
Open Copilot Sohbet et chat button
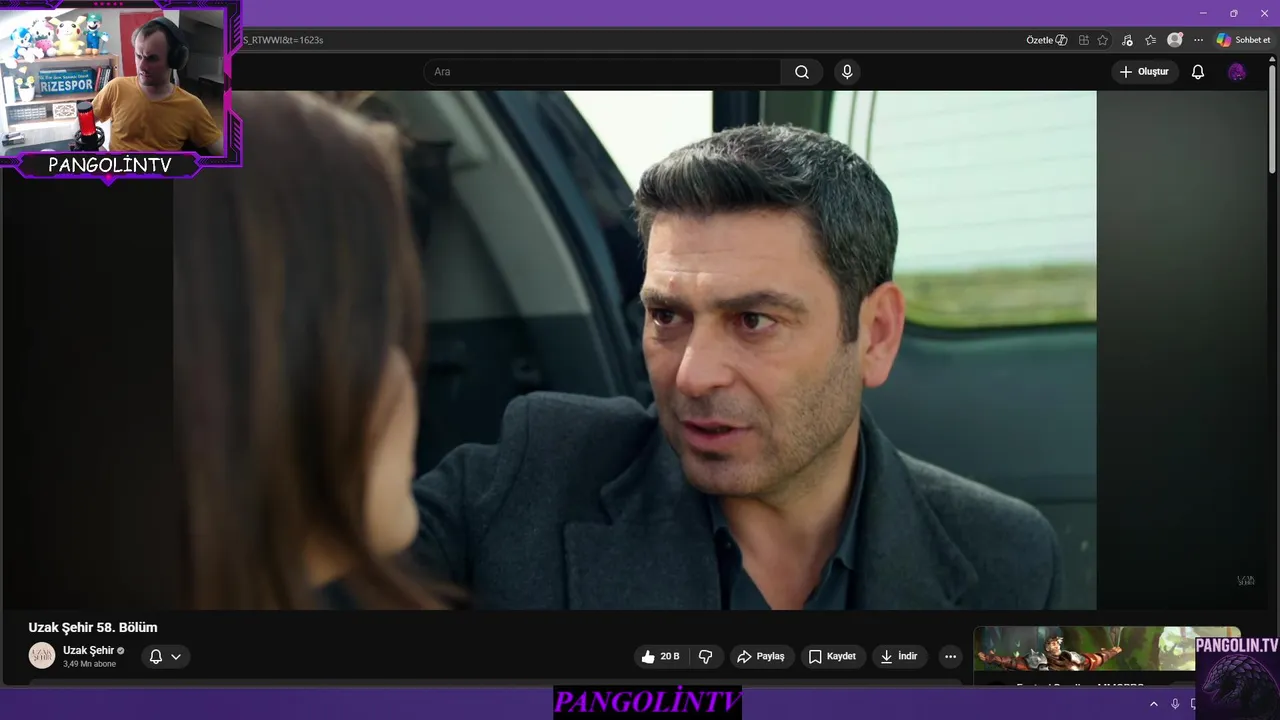(1243, 40)
